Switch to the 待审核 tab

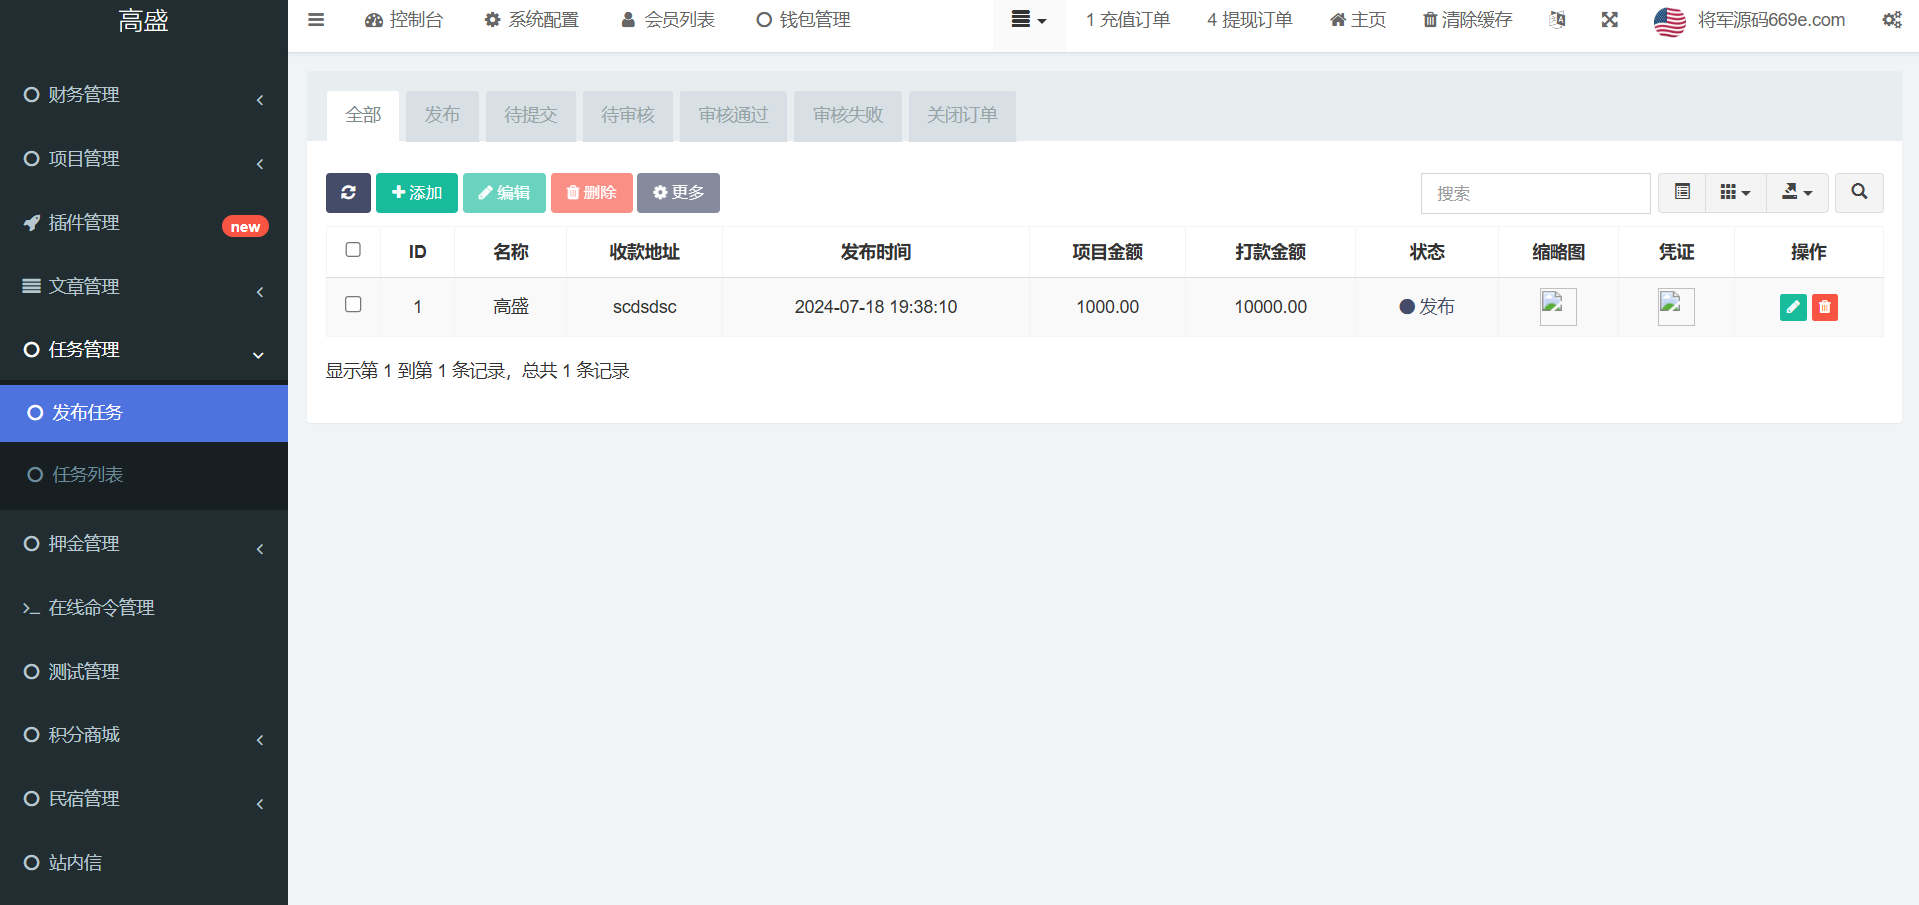coord(628,116)
